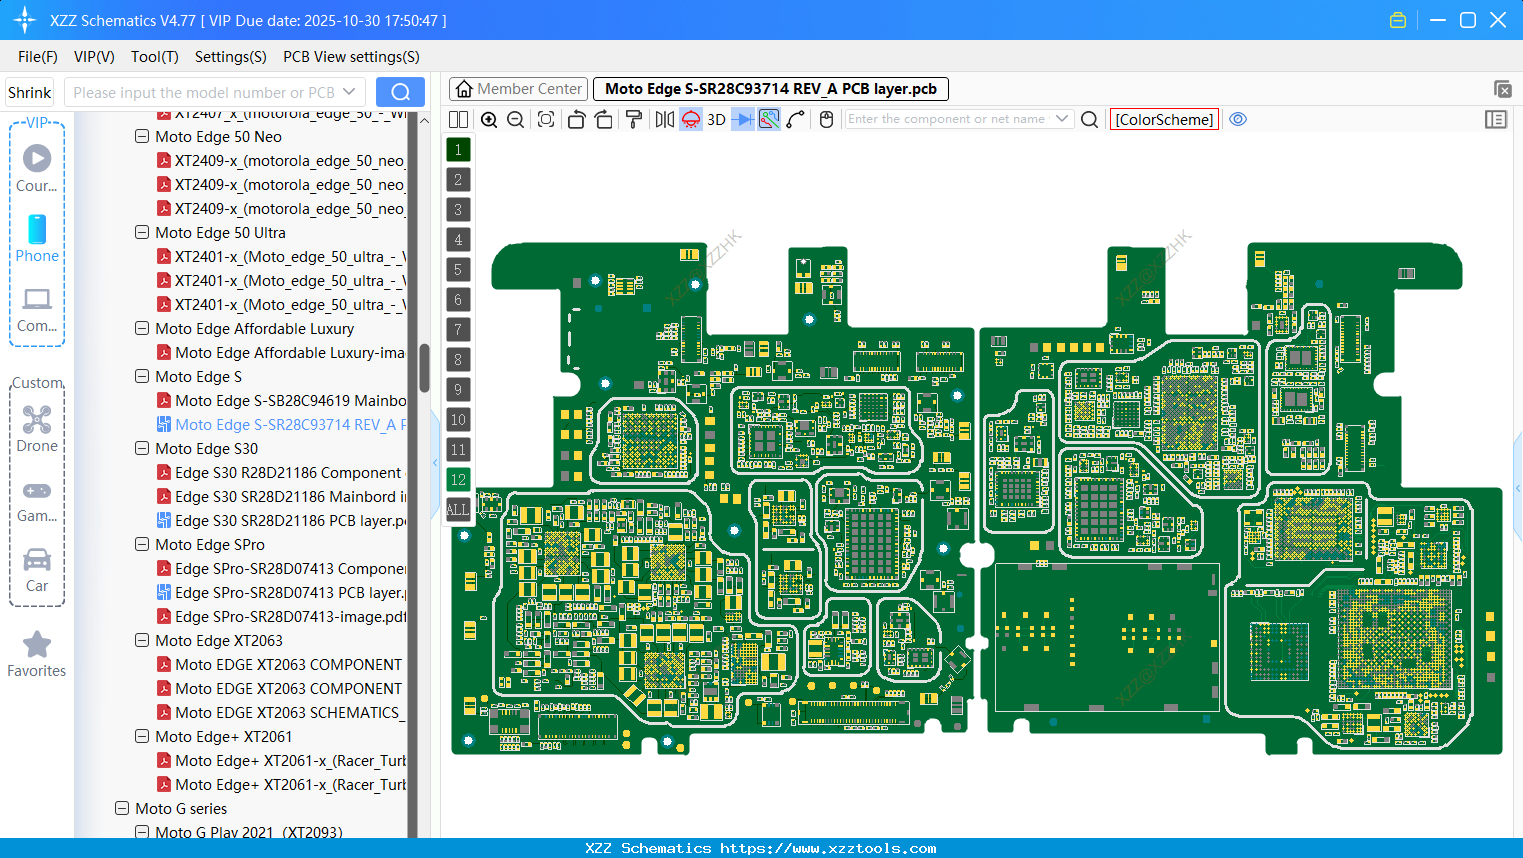Toggle the eye visibility icon beside ColorScheme
This screenshot has height=858, width=1523.
pyautogui.click(x=1238, y=119)
